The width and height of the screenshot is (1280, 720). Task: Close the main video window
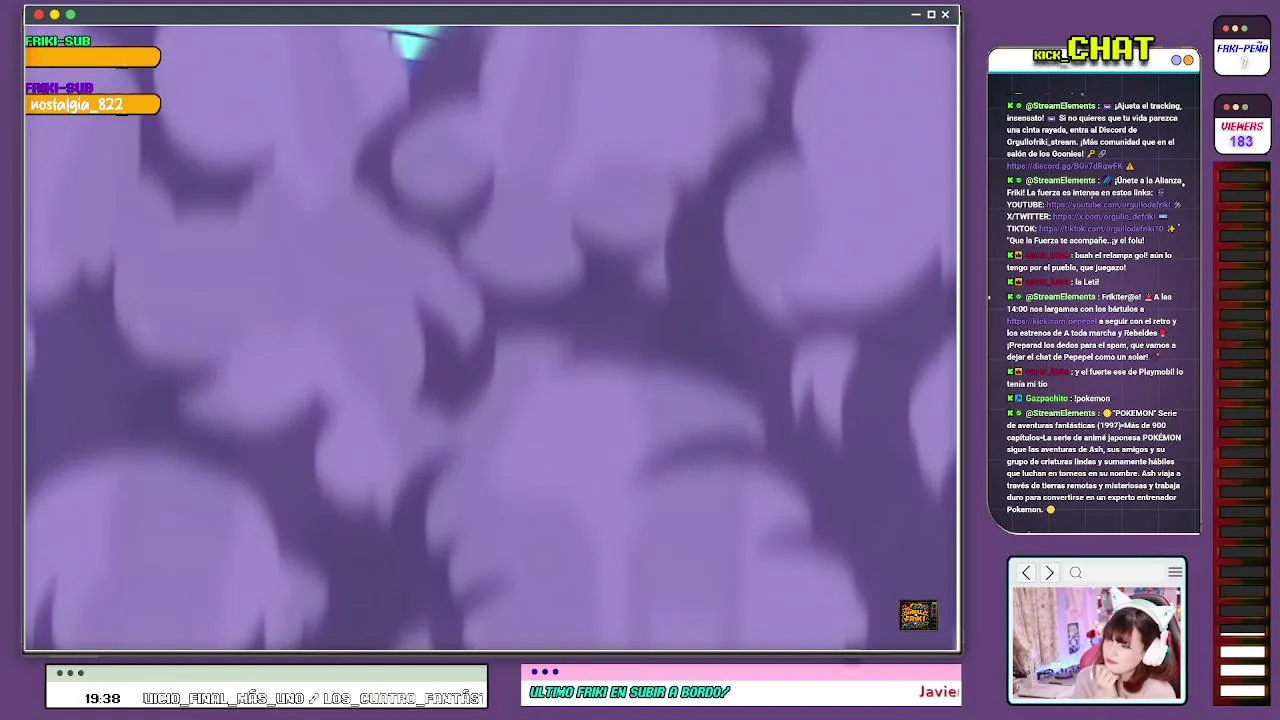pyautogui.click(x=945, y=14)
